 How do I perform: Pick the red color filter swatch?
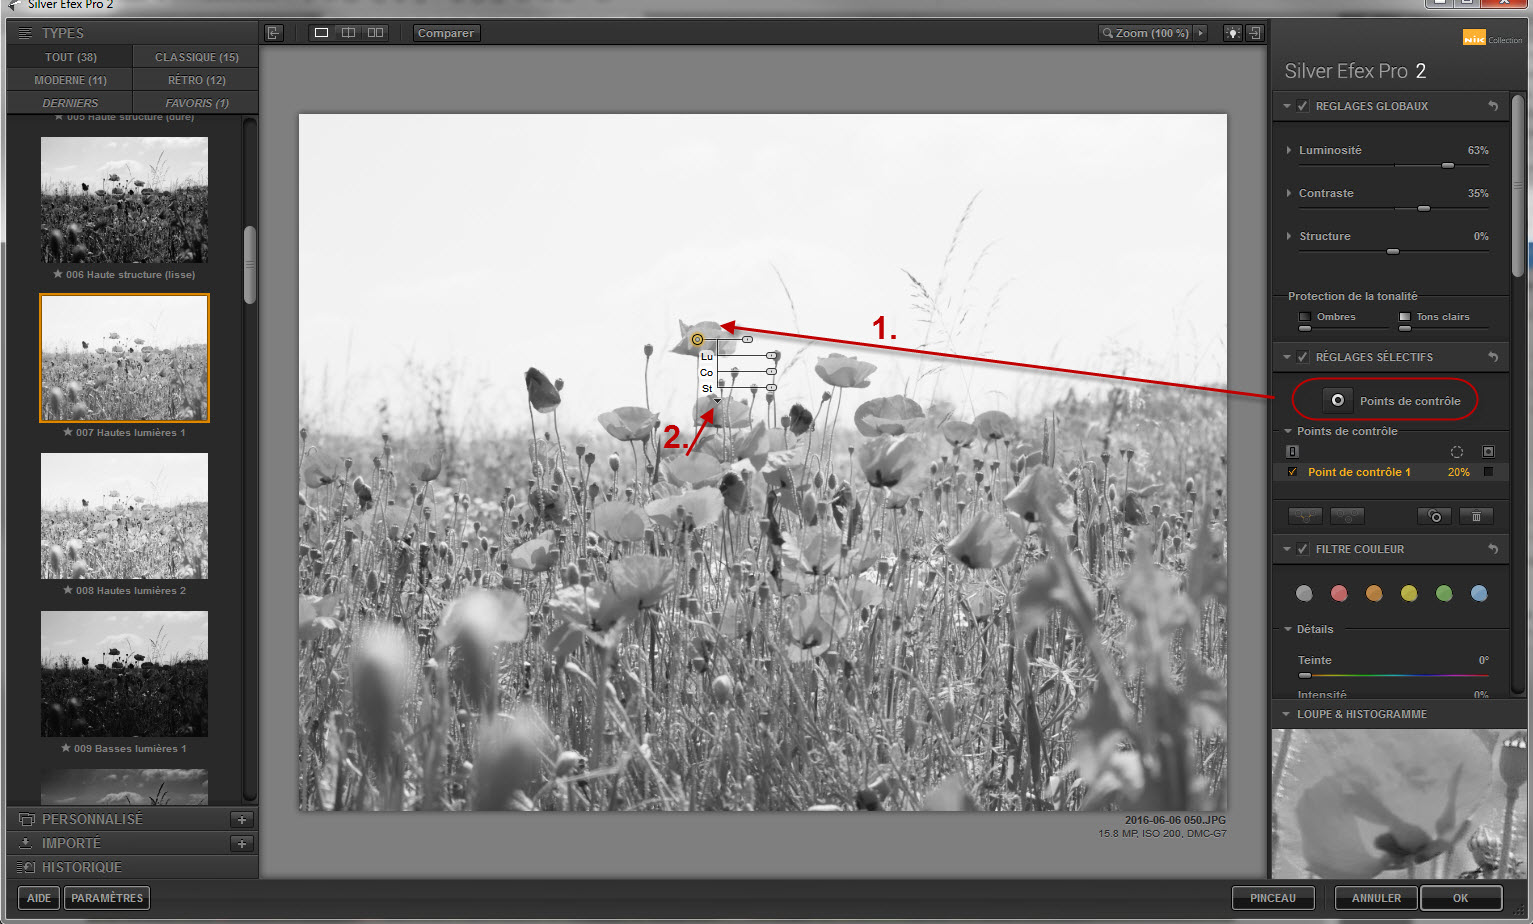pyautogui.click(x=1339, y=594)
